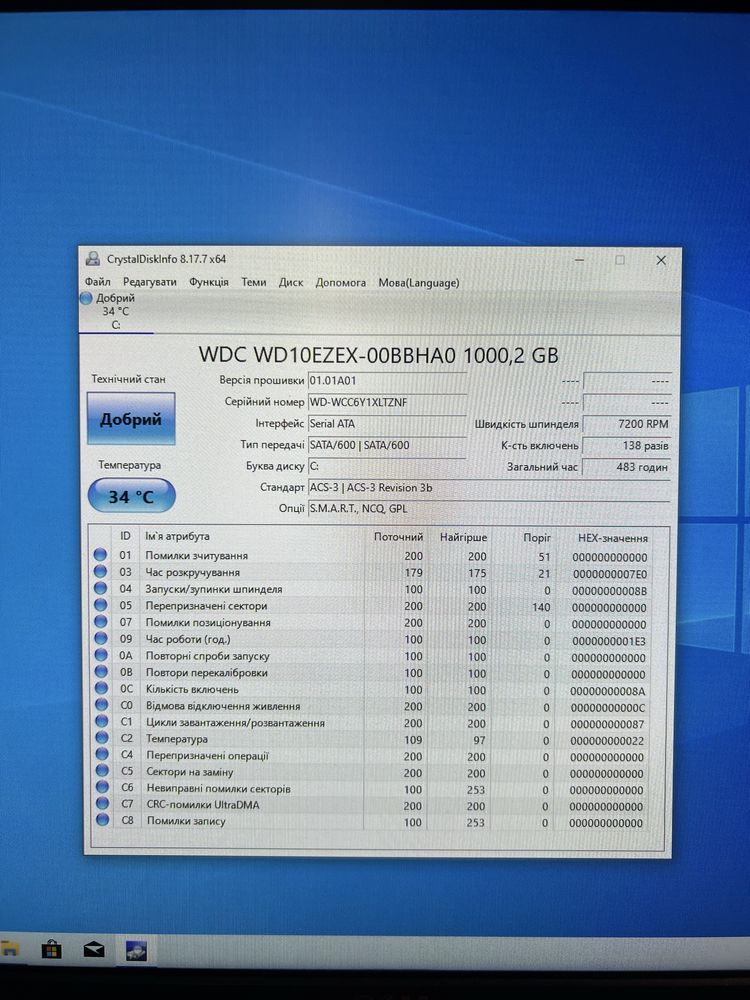This screenshot has width=750, height=1000.
Task: Click status icon for Час роботи (год.) row
Action: click(x=101, y=638)
